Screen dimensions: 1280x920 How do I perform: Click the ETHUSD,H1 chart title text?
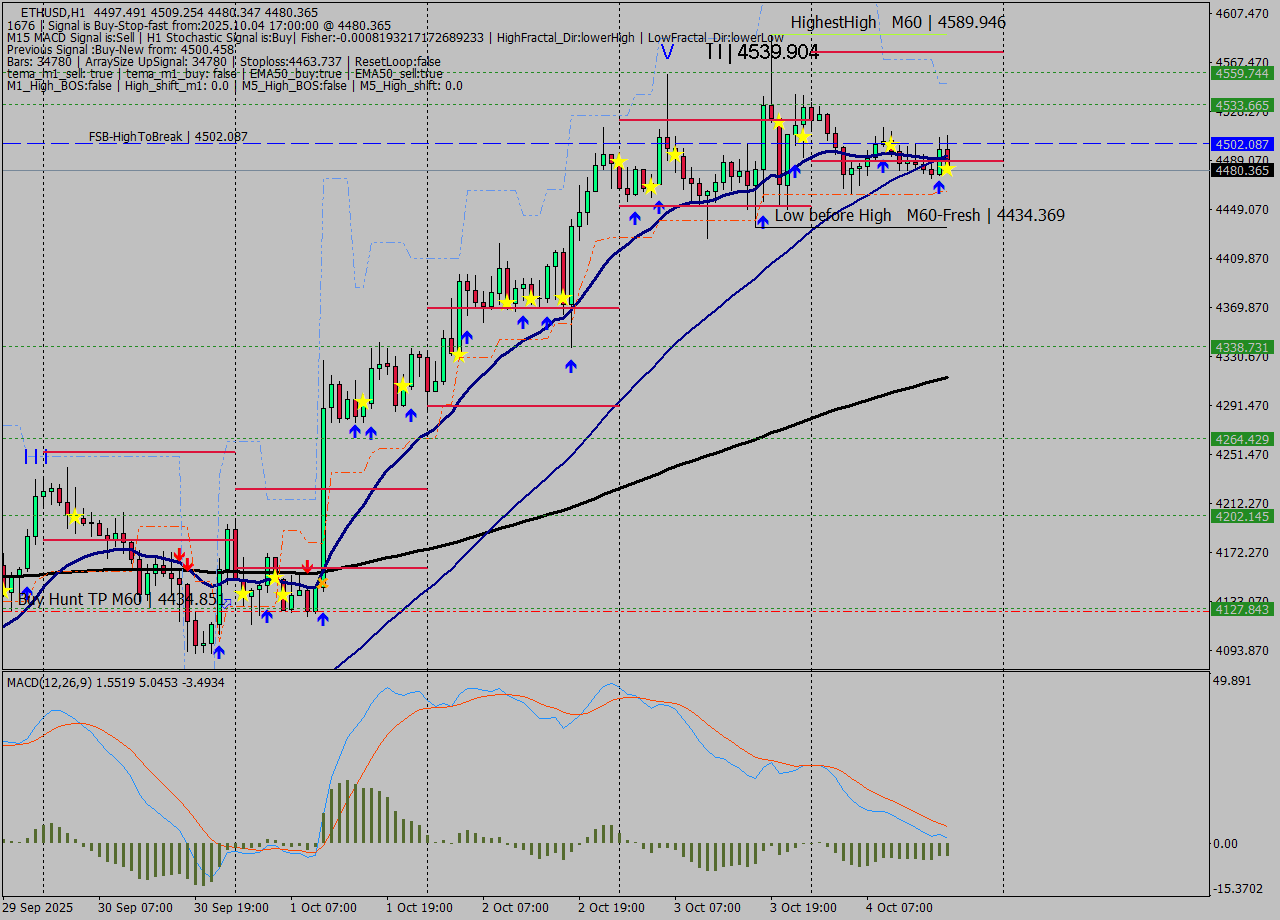pos(52,12)
